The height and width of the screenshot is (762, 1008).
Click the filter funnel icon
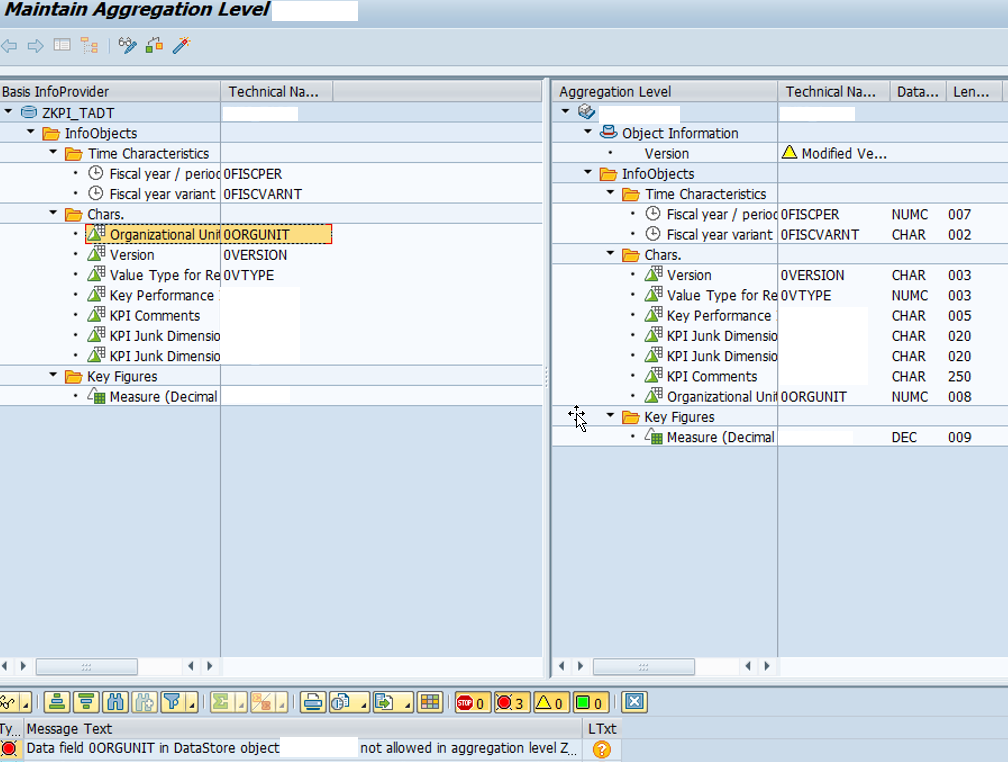[172, 702]
